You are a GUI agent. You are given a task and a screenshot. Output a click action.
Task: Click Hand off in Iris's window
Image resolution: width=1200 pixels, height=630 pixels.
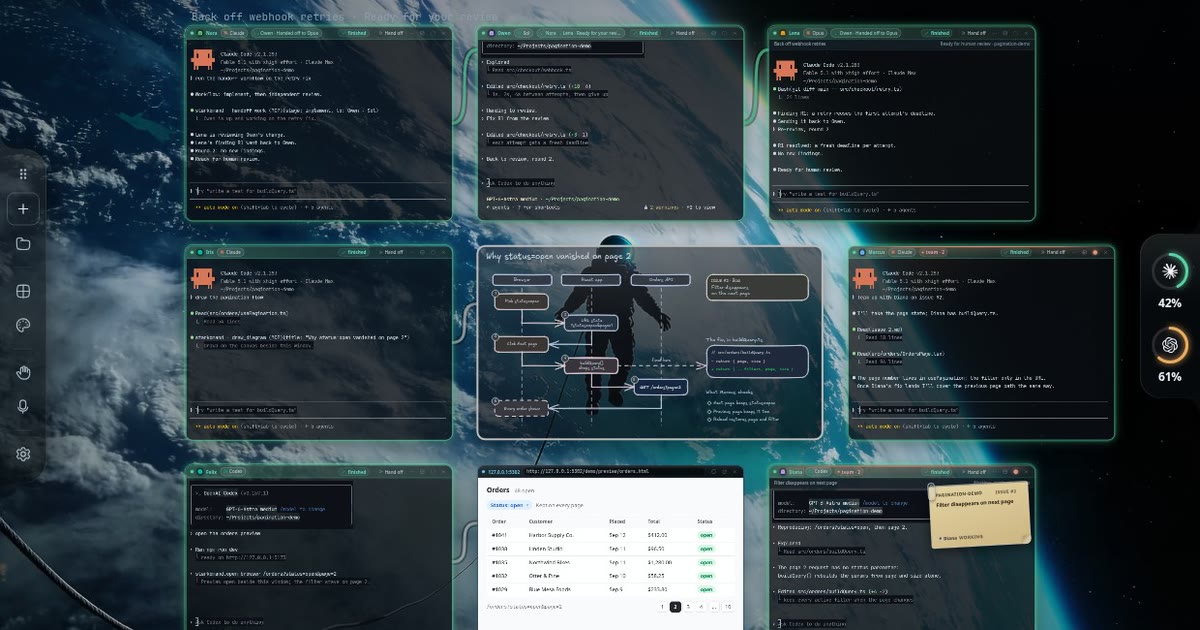tap(392, 253)
